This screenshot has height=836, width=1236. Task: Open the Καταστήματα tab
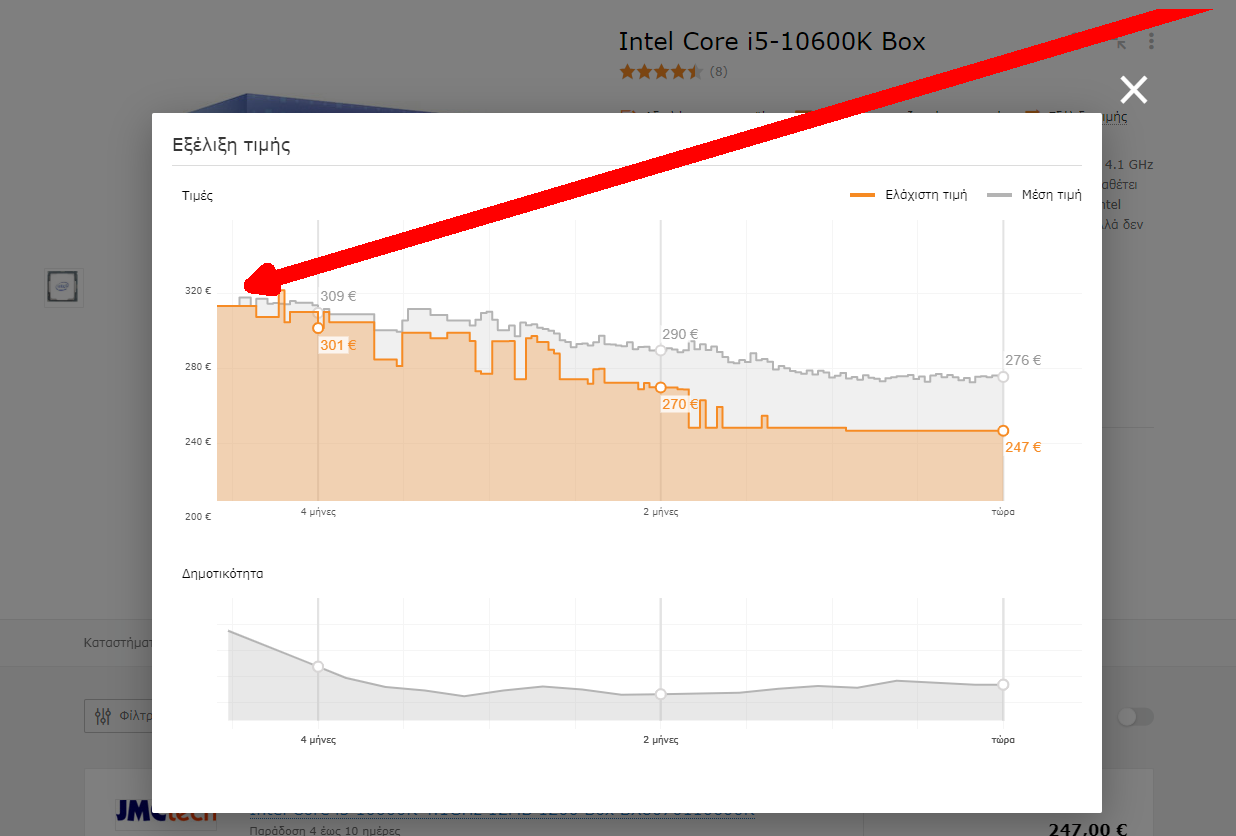[x=118, y=642]
